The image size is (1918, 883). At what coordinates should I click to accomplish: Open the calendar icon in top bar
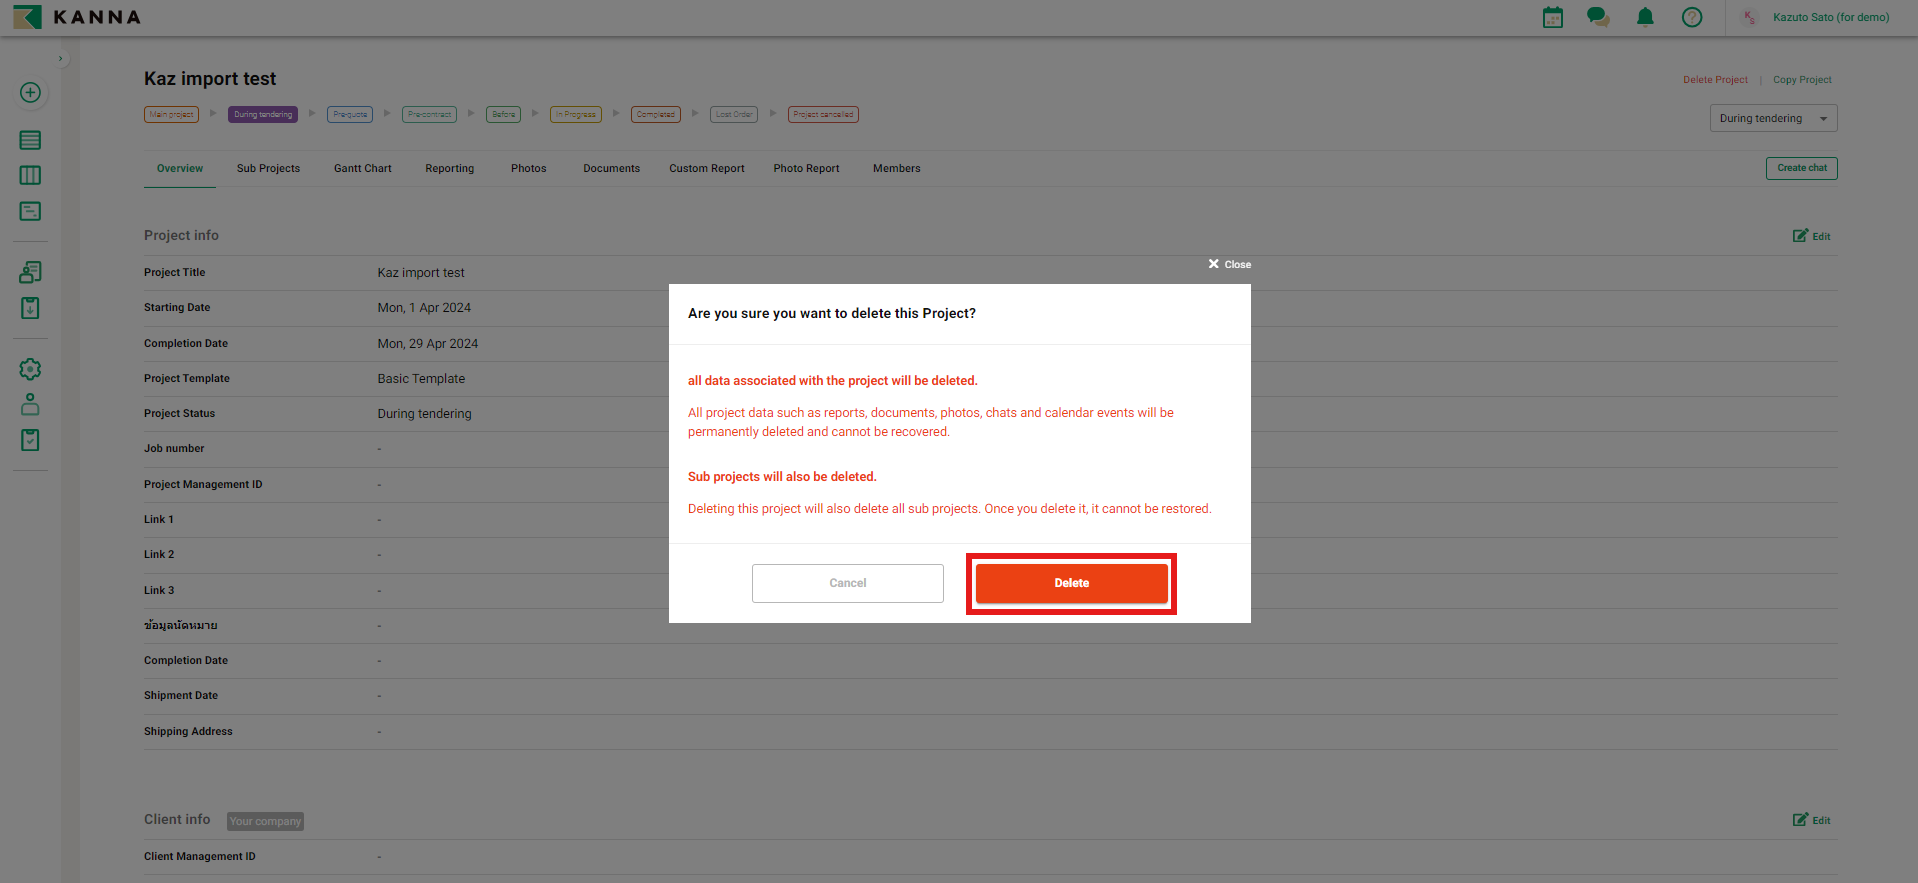coord(1552,17)
